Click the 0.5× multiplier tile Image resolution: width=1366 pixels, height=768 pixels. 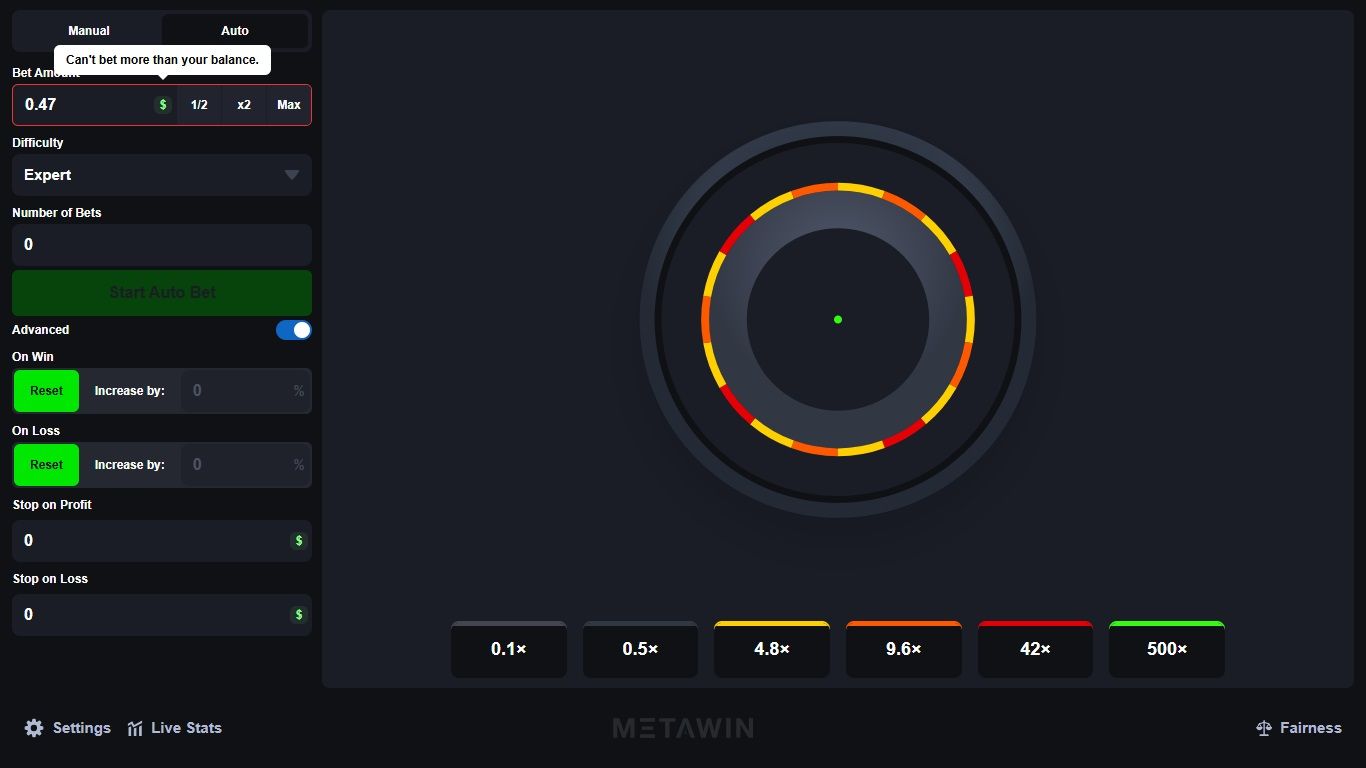click(x=640, y=649)
